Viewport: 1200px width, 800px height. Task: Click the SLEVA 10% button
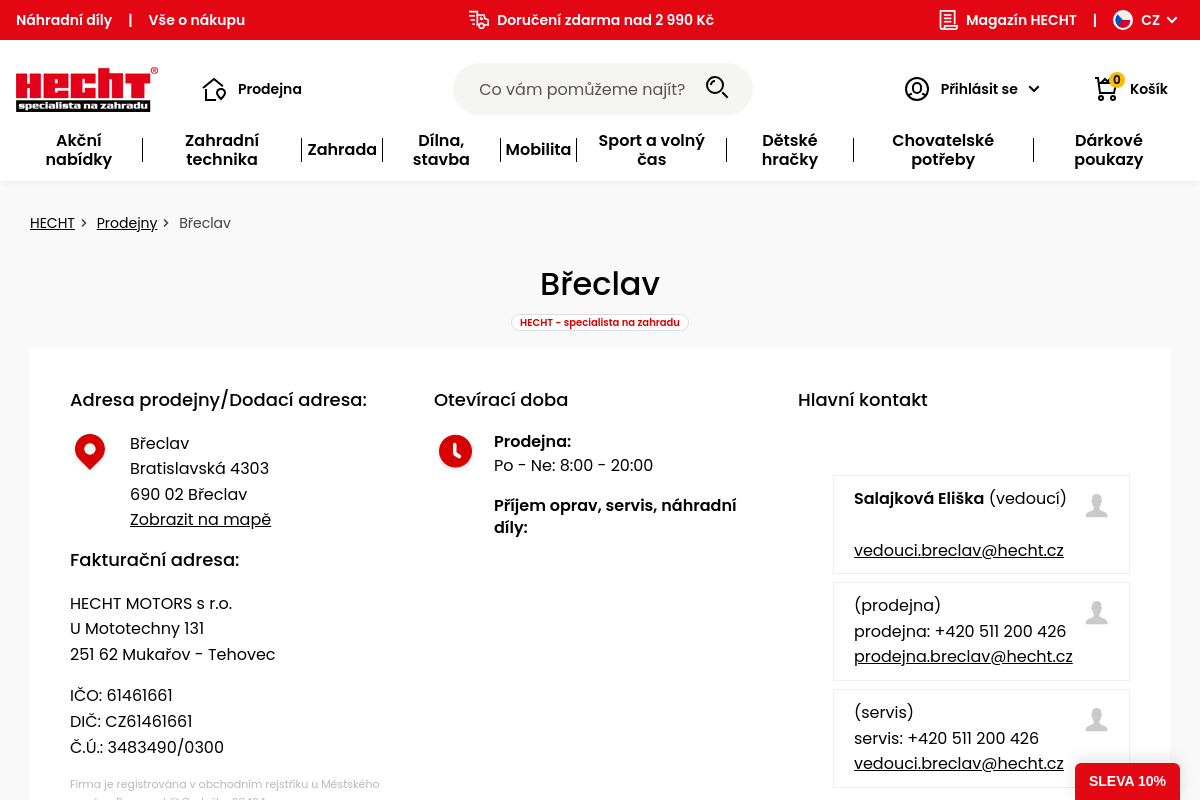tap(1127, 781)
